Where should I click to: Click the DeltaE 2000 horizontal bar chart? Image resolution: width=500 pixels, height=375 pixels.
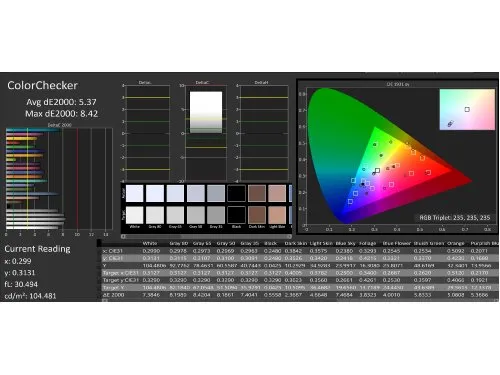pos(59,178)
